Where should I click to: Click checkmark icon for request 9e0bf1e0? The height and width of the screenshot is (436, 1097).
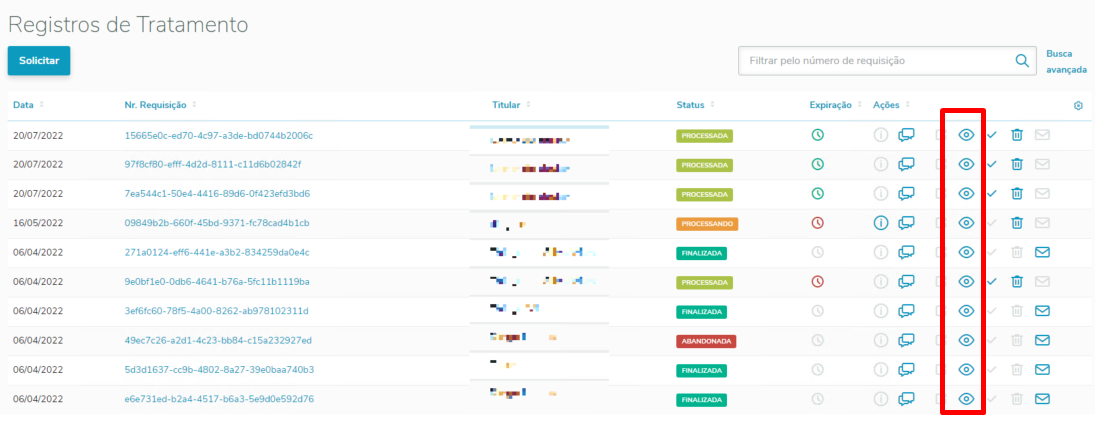point(992,281)
